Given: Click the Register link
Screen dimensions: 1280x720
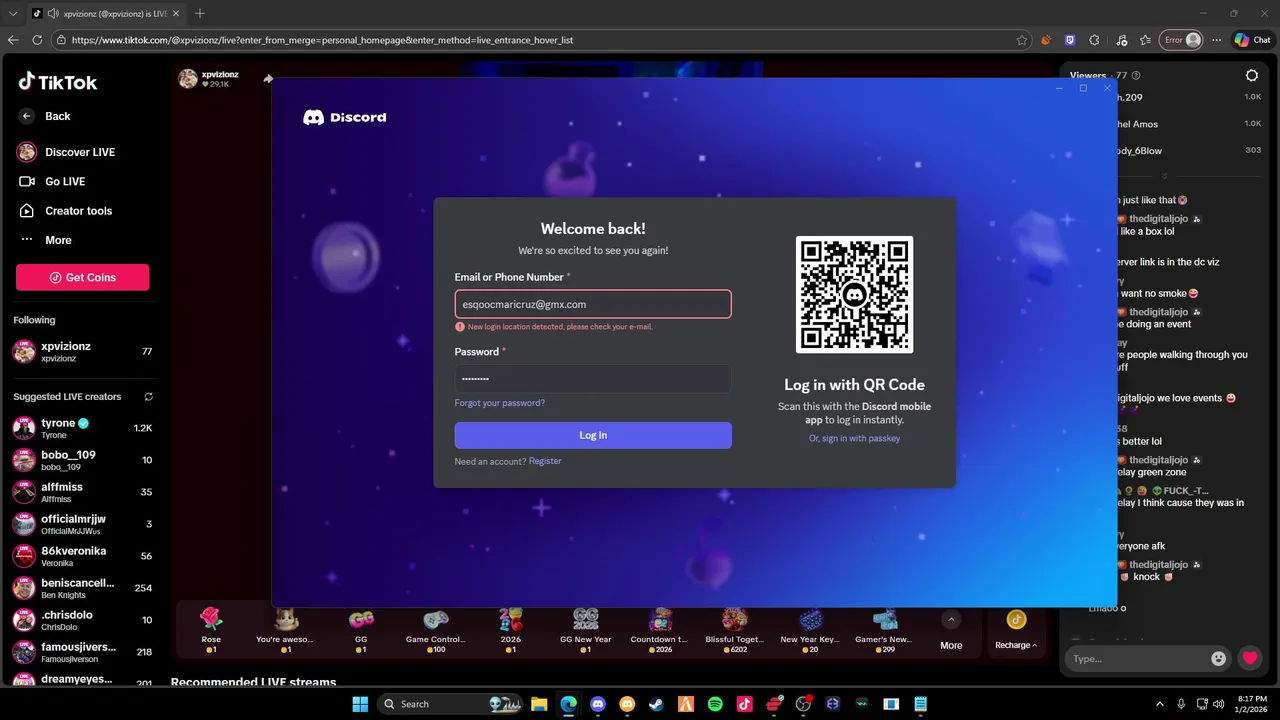Looking at the screenshot, I should point(545,461).
